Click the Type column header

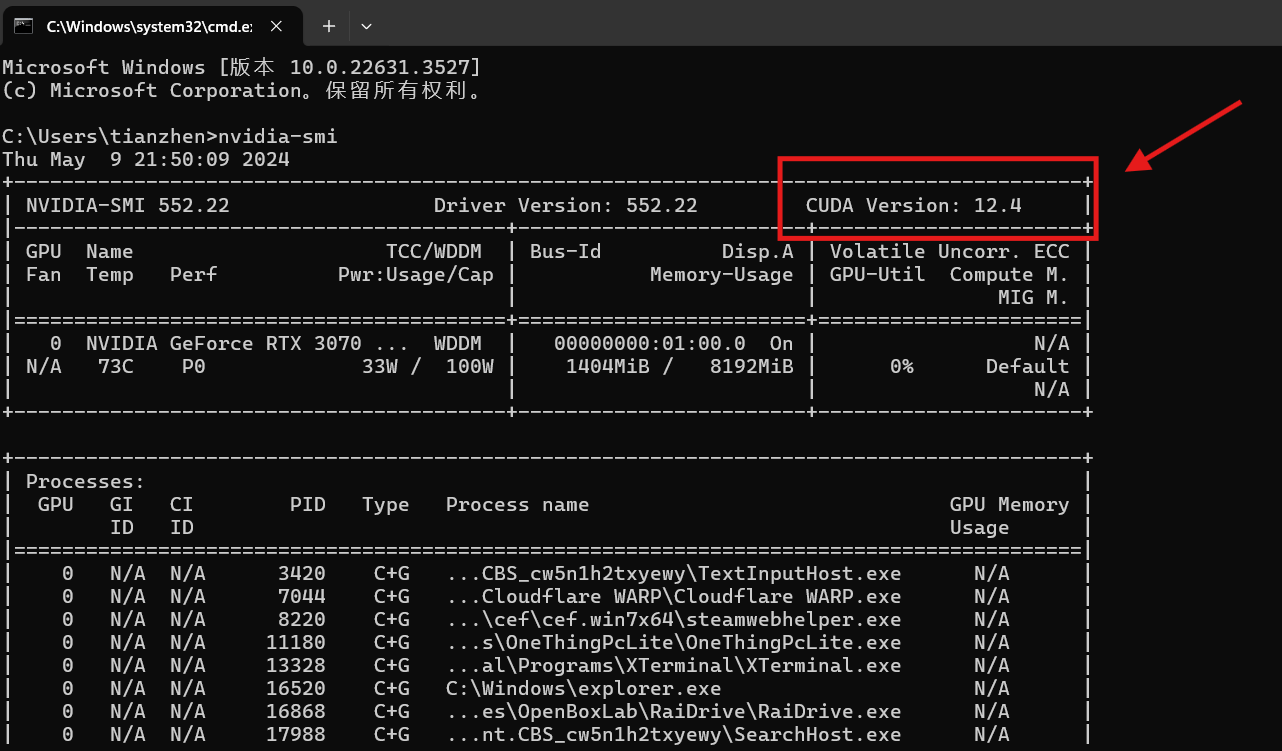[386, 505]
